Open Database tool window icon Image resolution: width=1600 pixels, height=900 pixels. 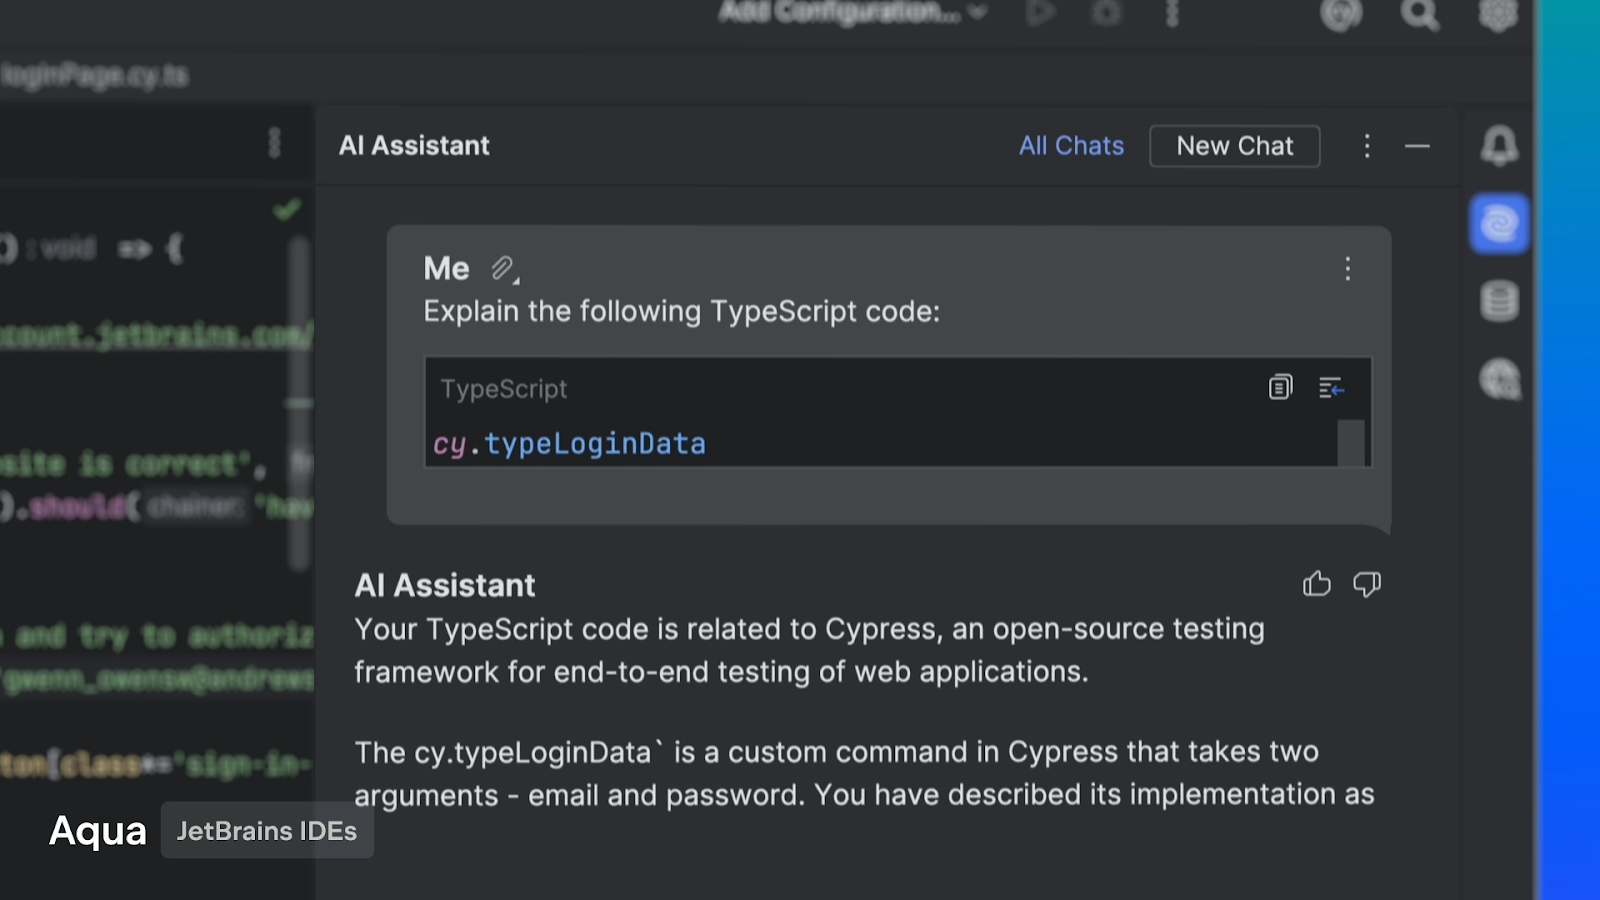(x=1499, y=301)
